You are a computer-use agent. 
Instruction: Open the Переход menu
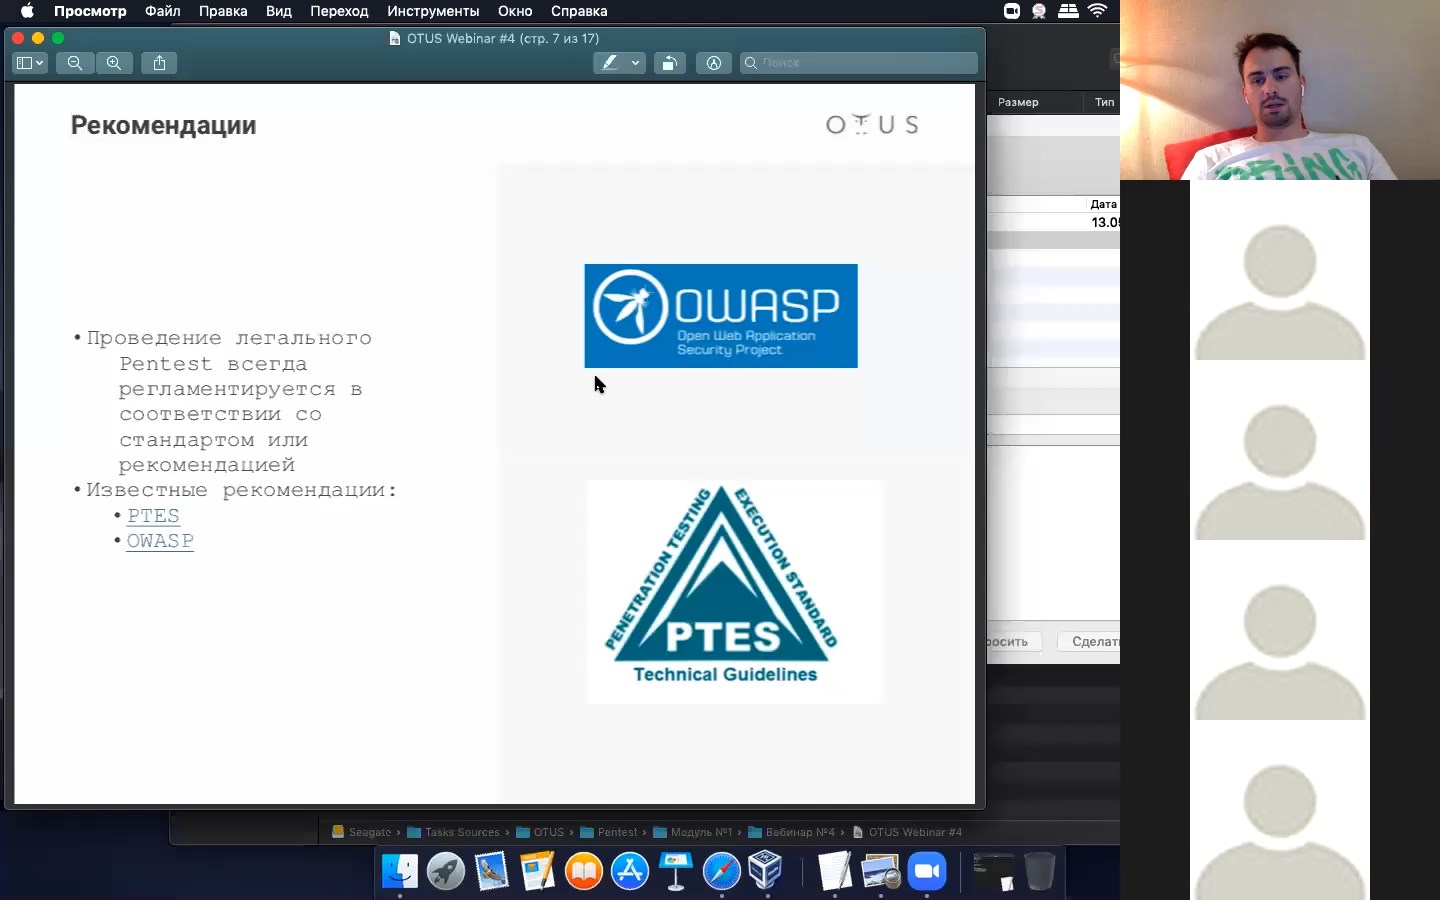coord(339,11)
